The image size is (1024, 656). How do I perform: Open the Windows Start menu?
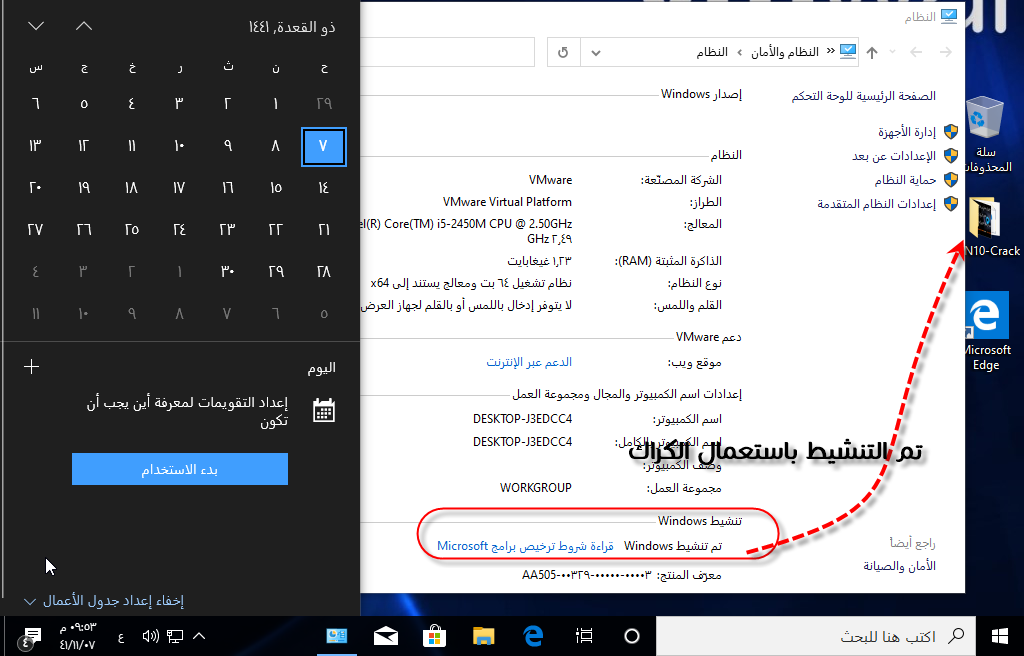click(x=999, y=636)
